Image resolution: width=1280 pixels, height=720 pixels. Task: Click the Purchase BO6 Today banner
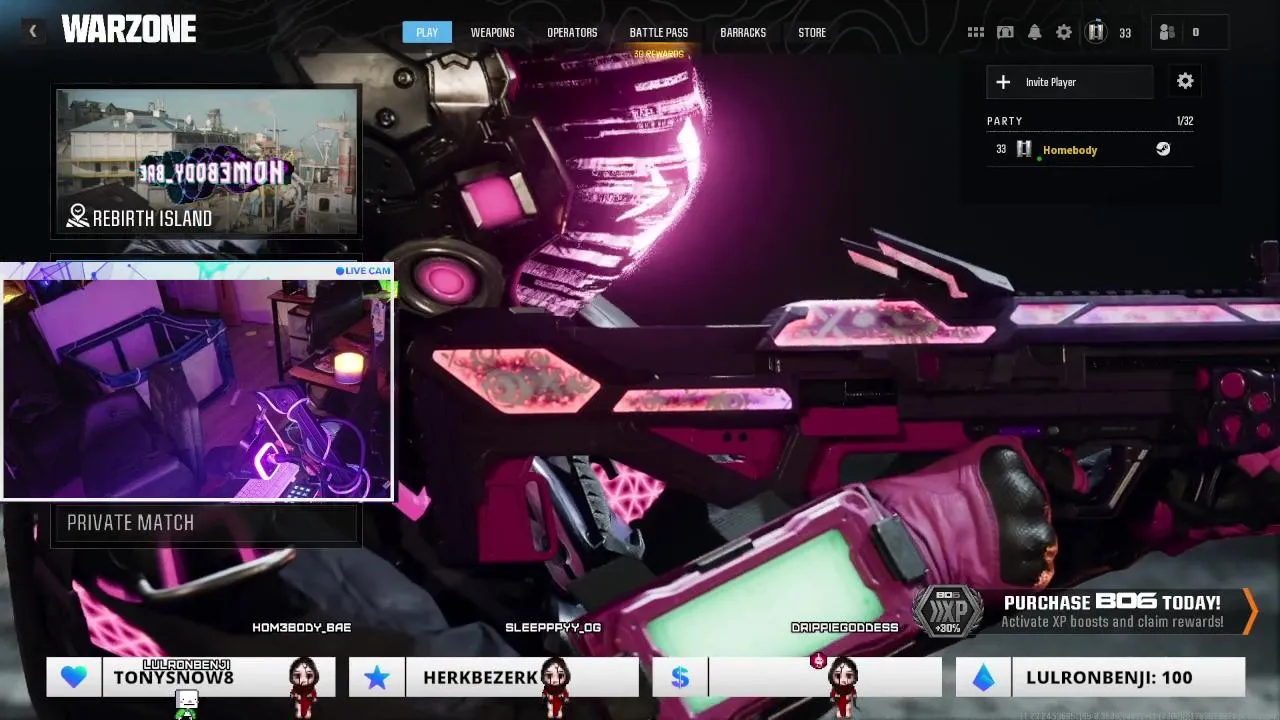[x=1085, y=611]
